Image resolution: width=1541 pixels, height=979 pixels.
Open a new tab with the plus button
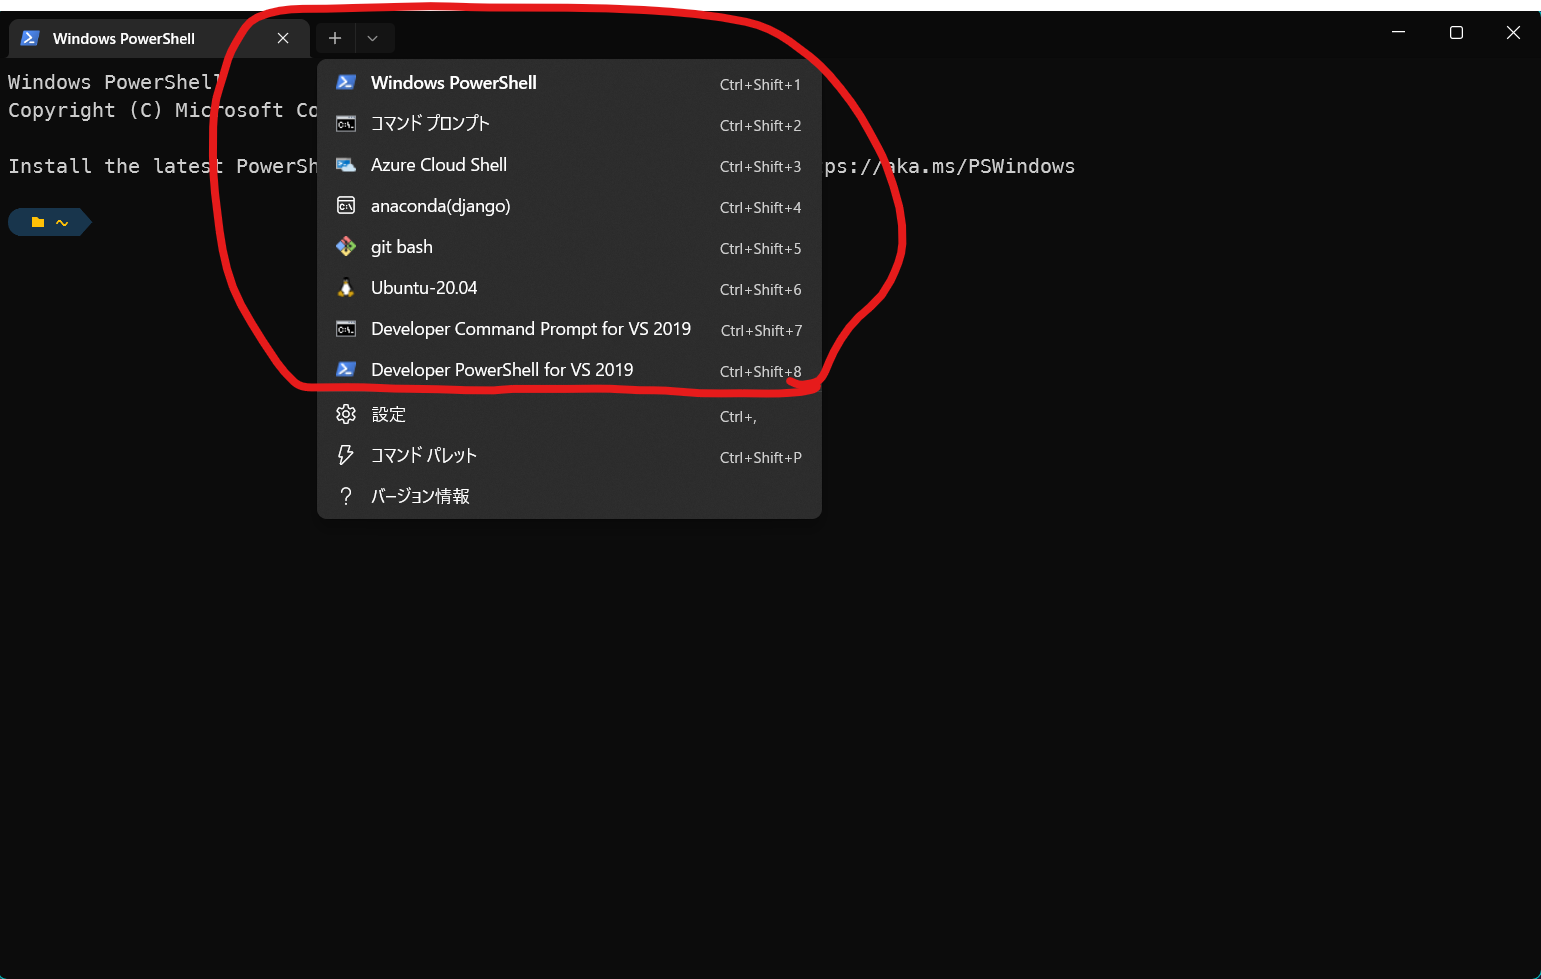tap(335, 38)
